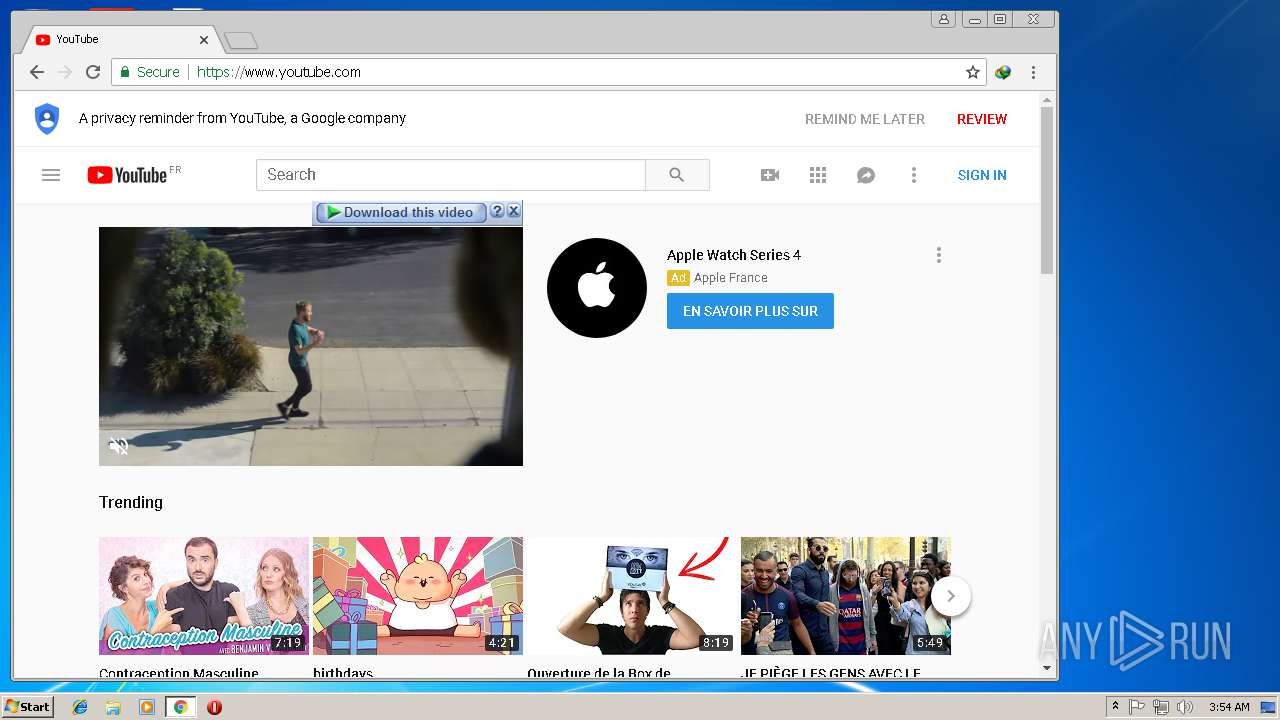This screenshot has height=720, width=1280.
Task: Open Windows Explorer folder on taskbar
Action: [113, 707]
